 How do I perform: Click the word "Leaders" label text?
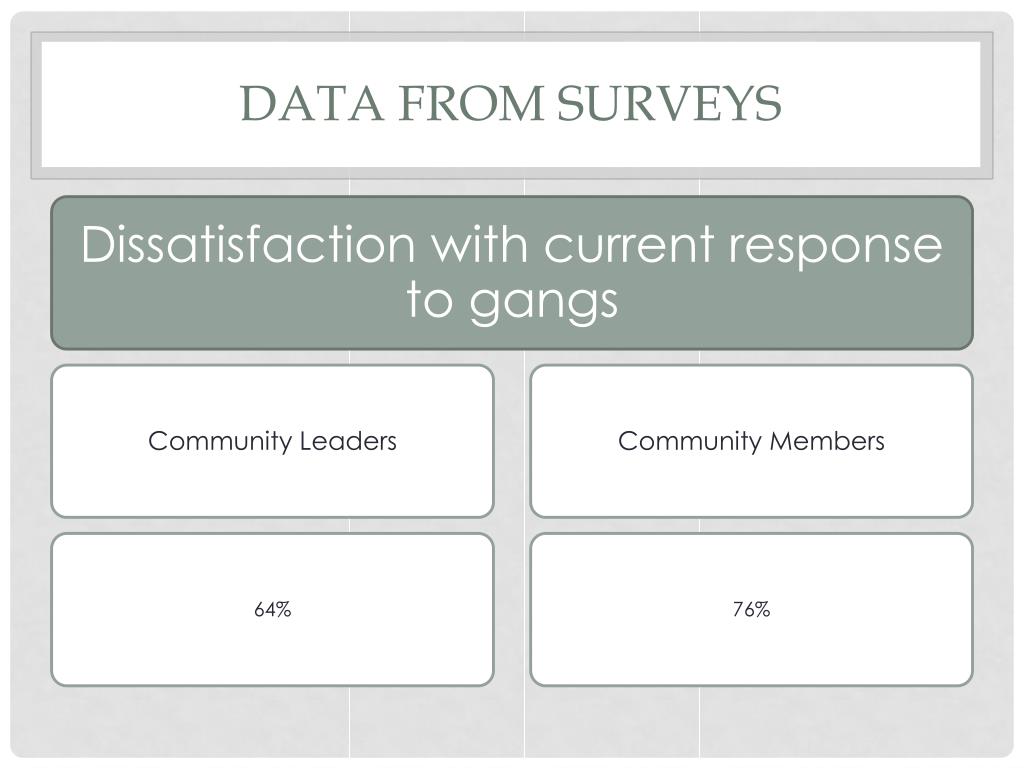click(x=348, y=441)
